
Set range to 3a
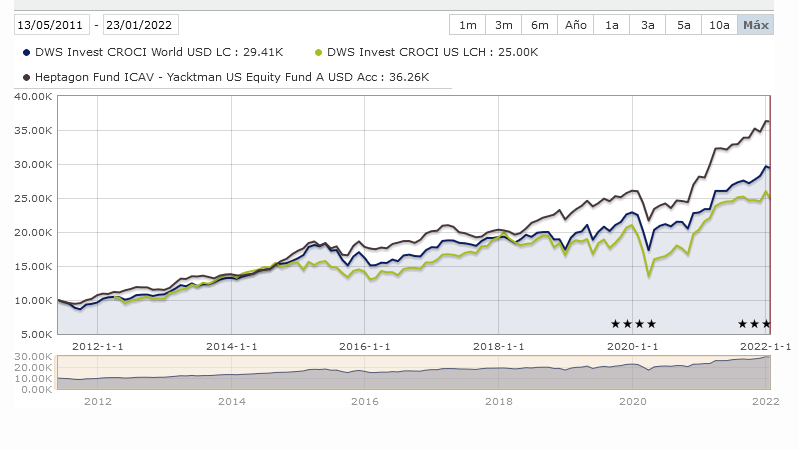tap(648, 25)
